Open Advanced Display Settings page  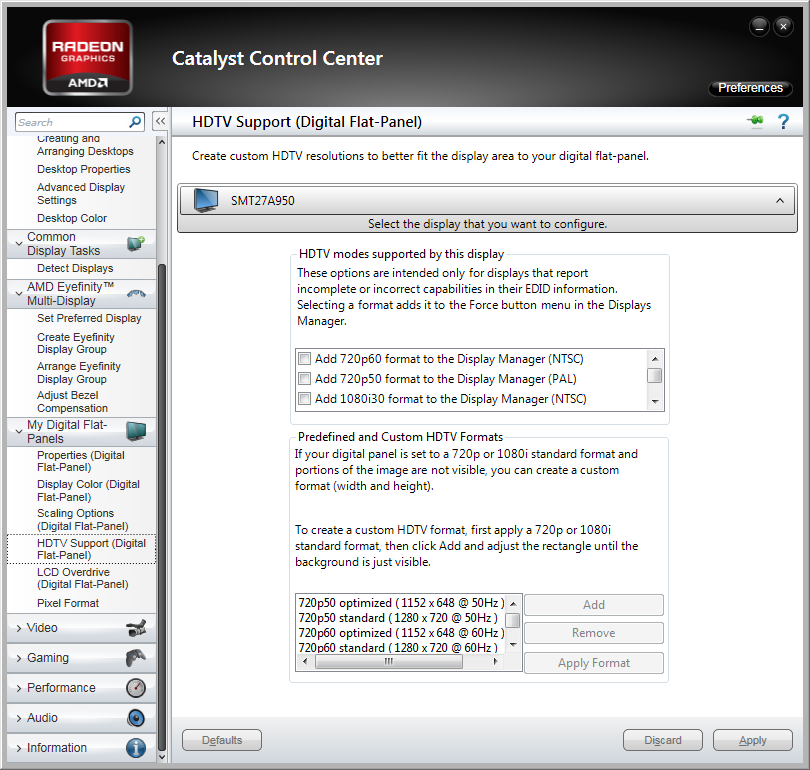click(x=81, y=194)
